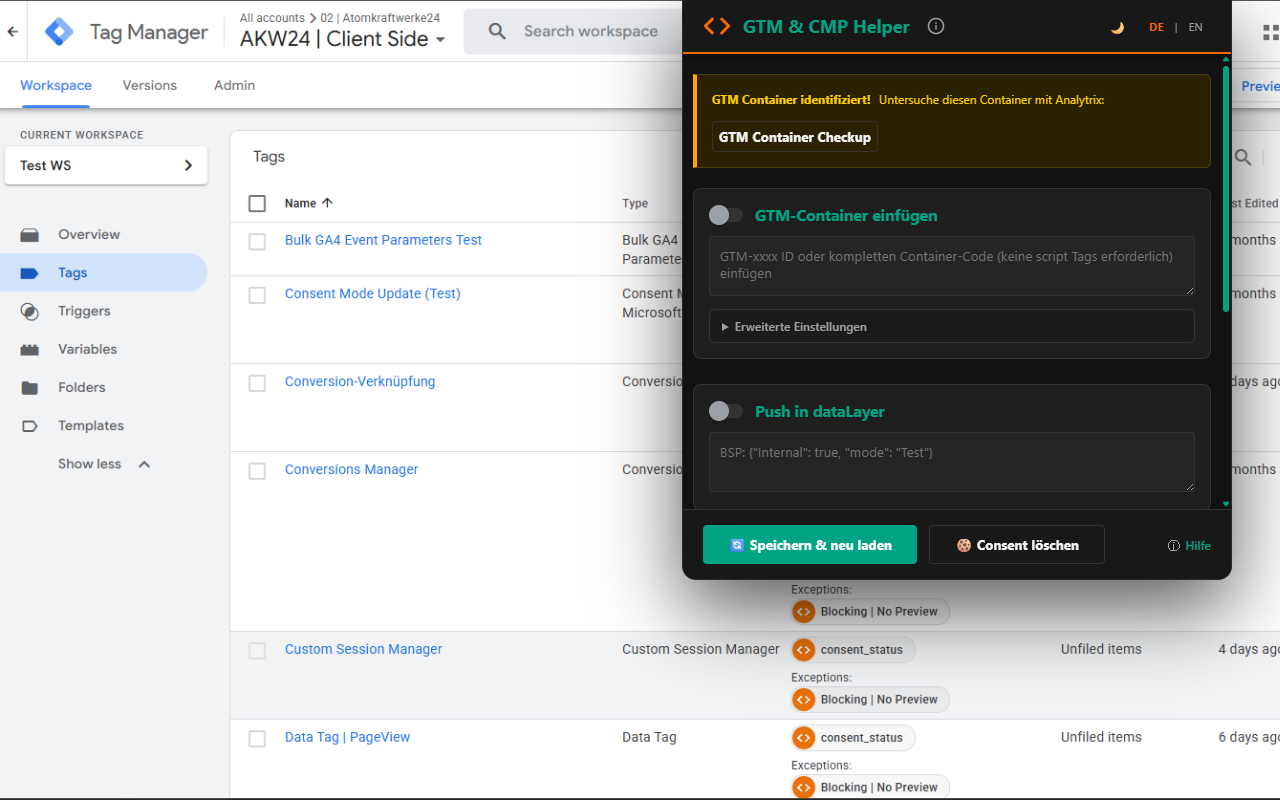Enable the GTM-Container einfügen toggle
The height and width of the screenshot is (800, 1280).
(x=726, y=215)
